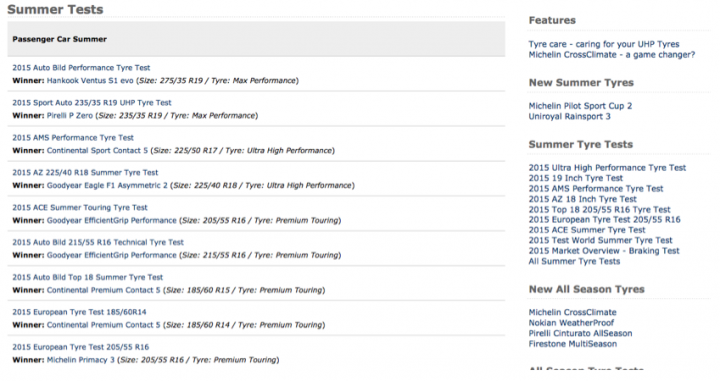
Task: Open the Michelin CrossClimate game changer feature
Action: click(612, 55)
